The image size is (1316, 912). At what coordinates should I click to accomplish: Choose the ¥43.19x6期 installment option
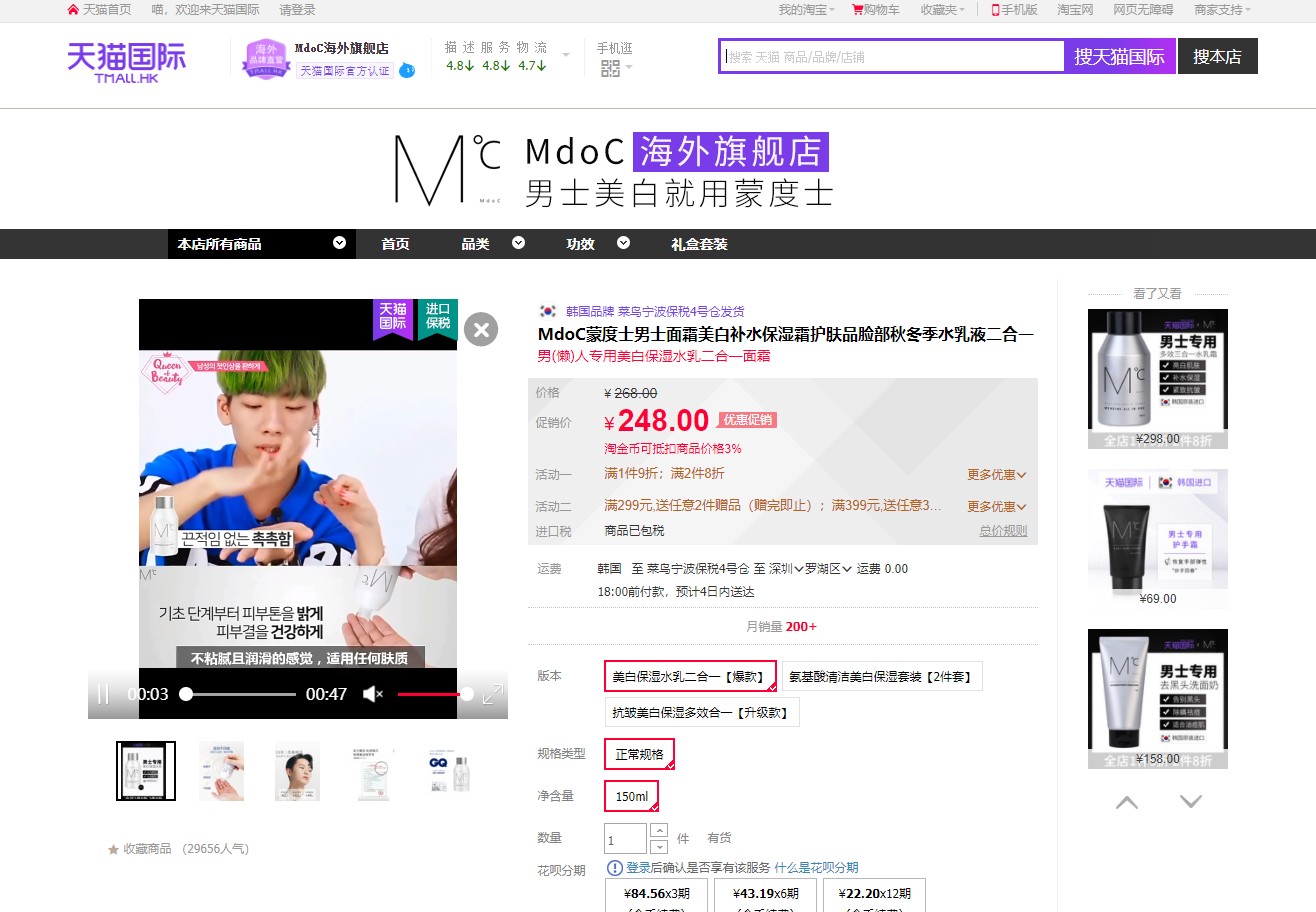pos(765,895)
